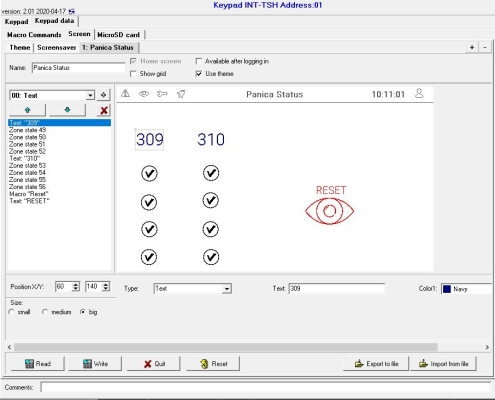Move selected widget down with green arrow
495x400 pixels.
point(67,110)
